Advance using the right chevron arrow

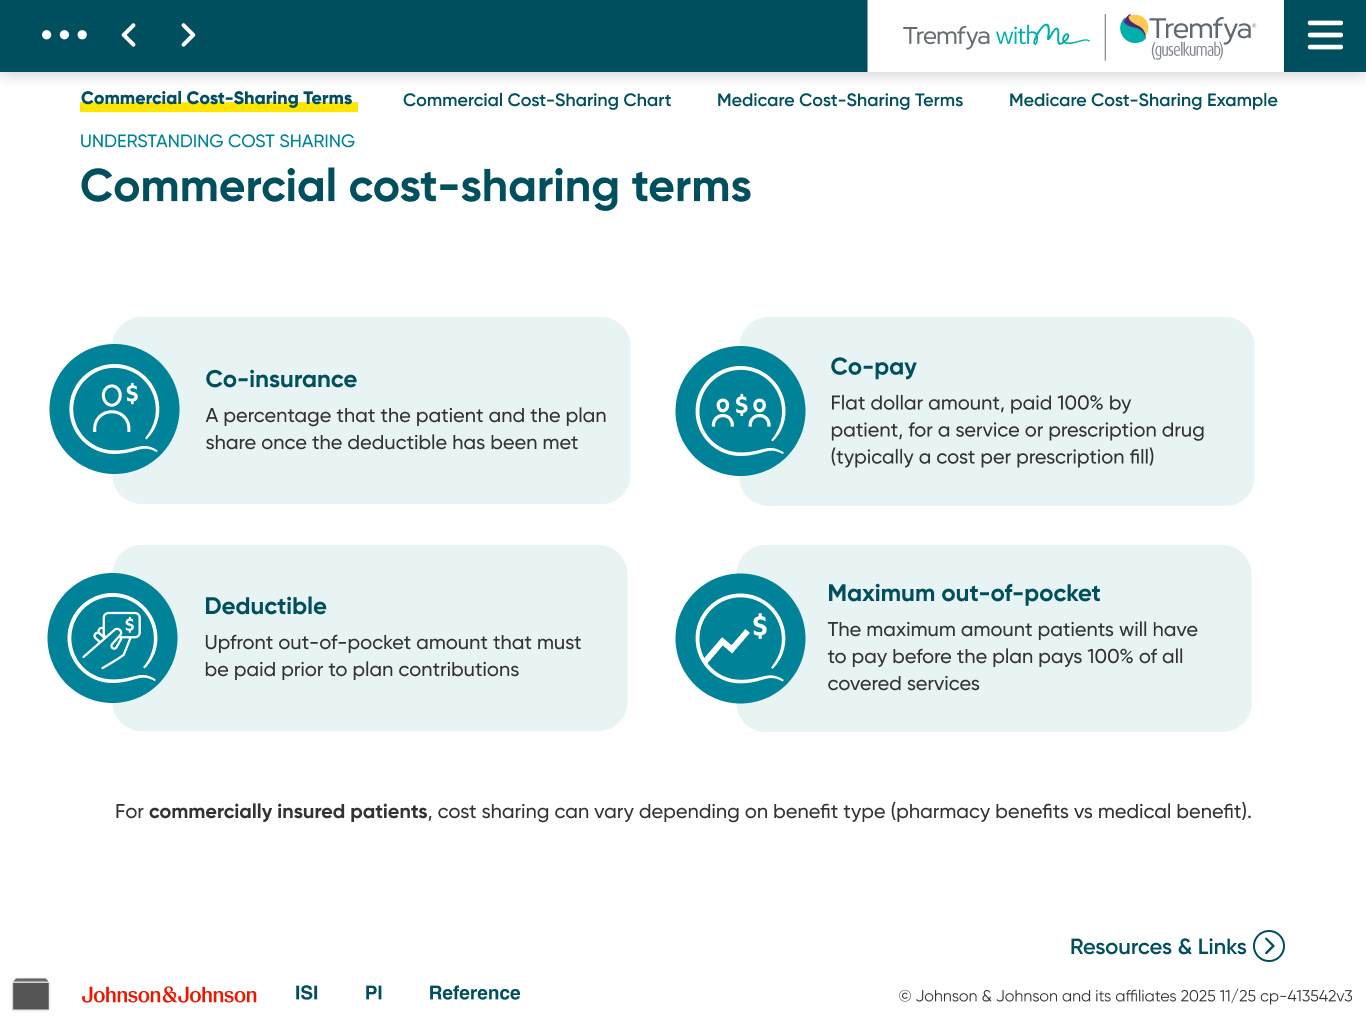point(187,35)
